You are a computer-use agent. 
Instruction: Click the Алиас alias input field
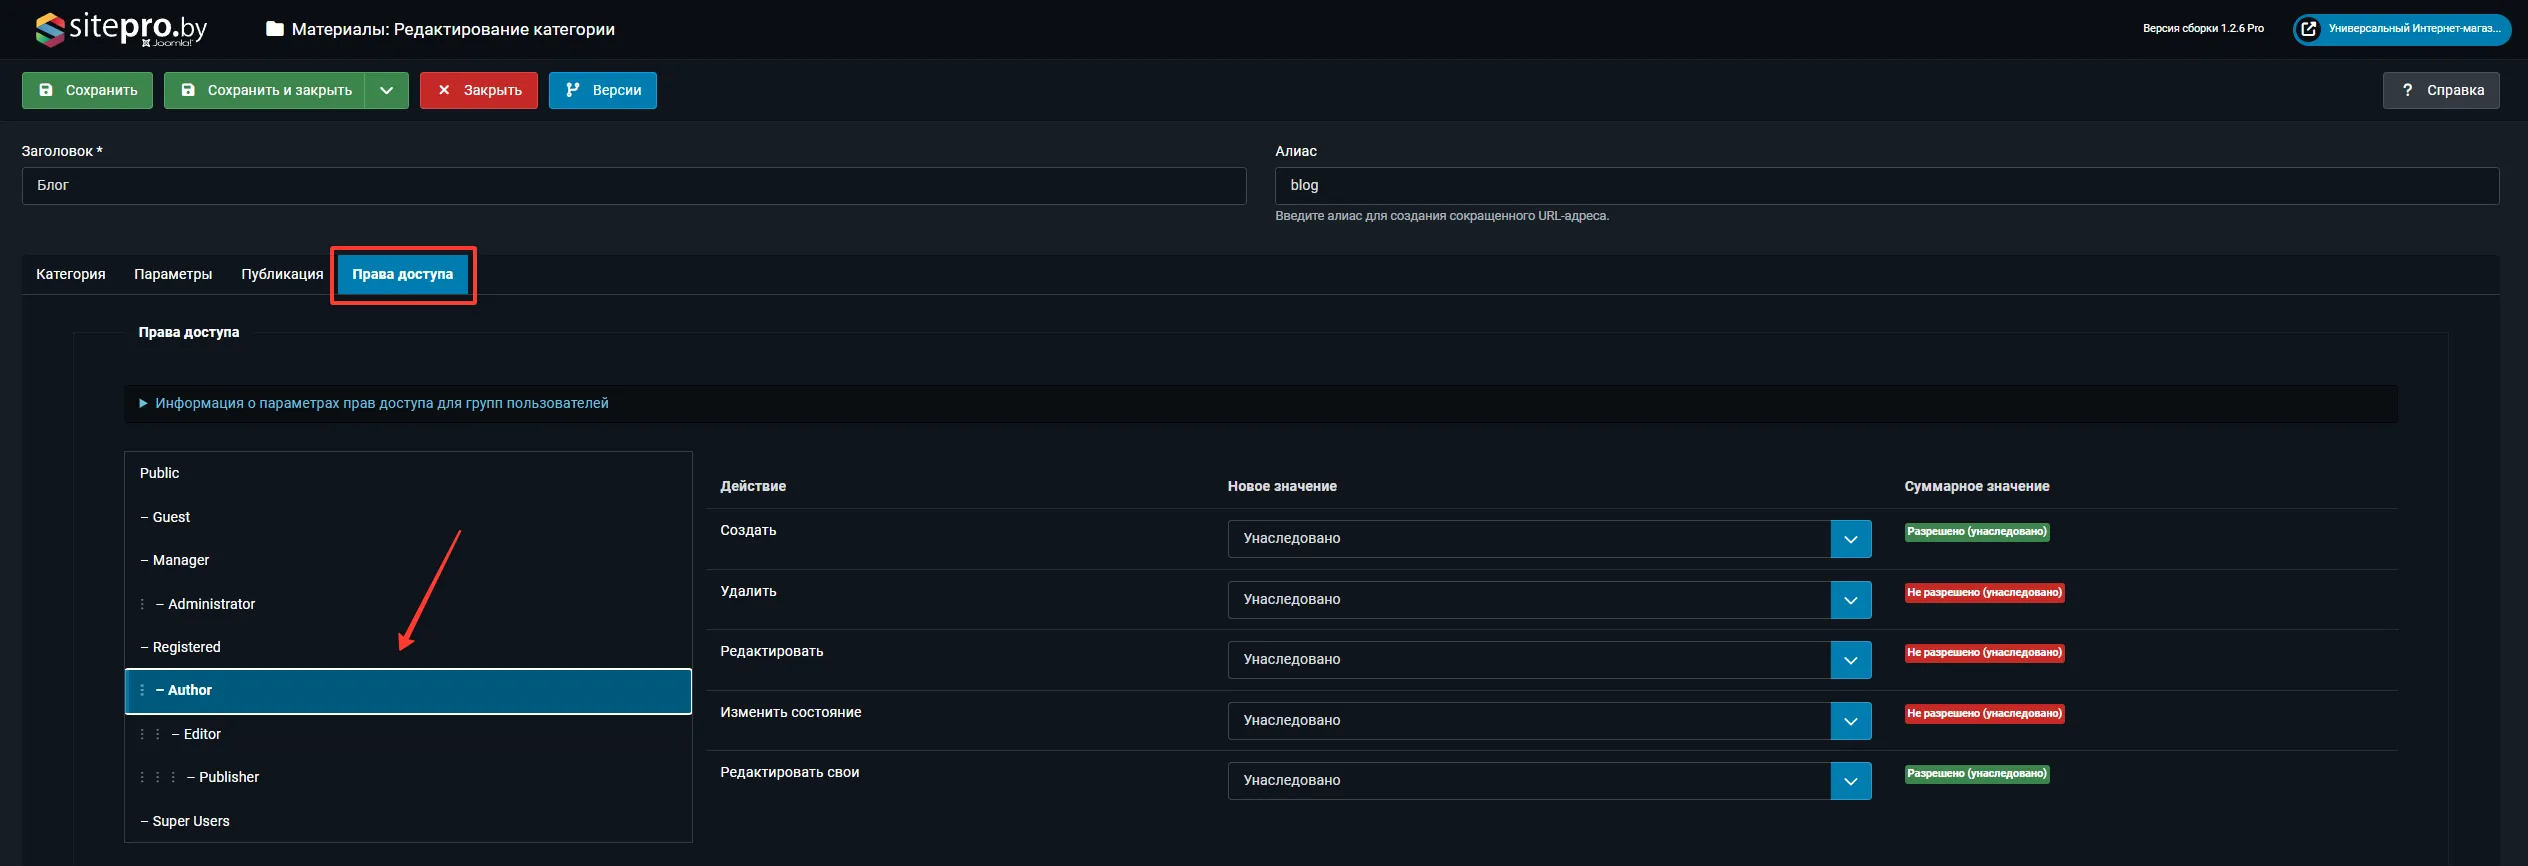(1886, 186)
